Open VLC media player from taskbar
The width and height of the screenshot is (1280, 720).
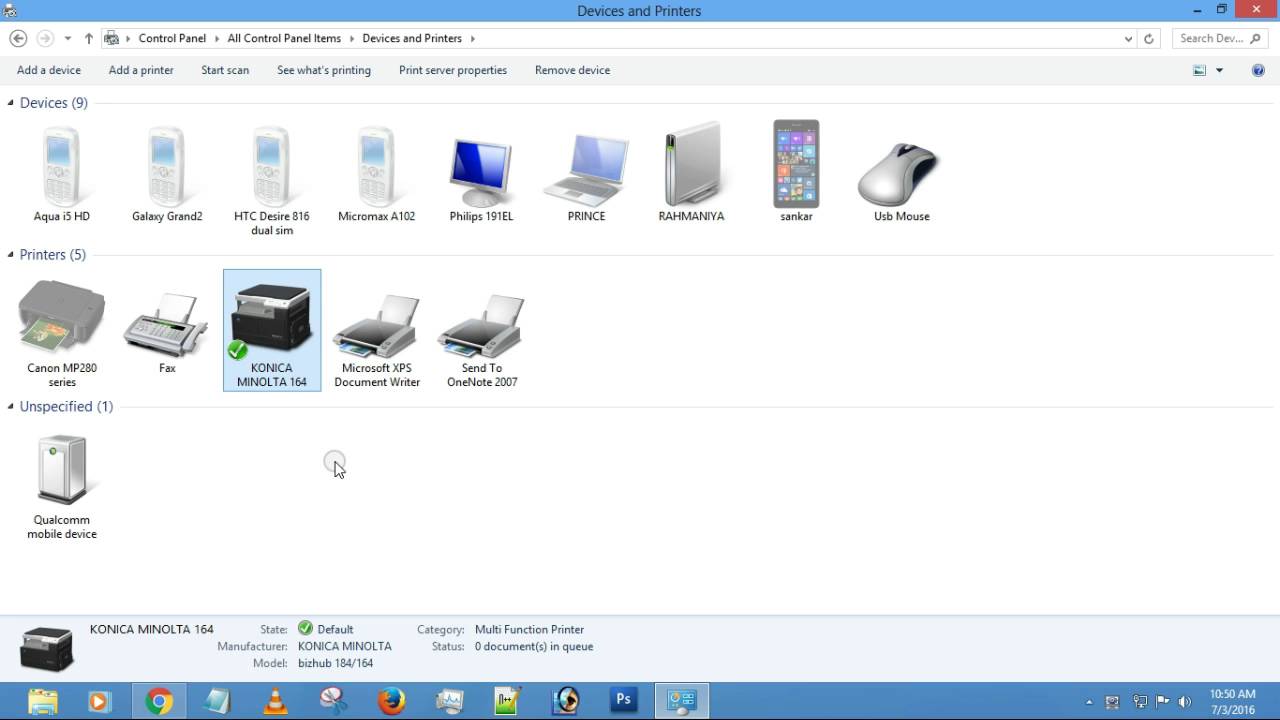275,701
